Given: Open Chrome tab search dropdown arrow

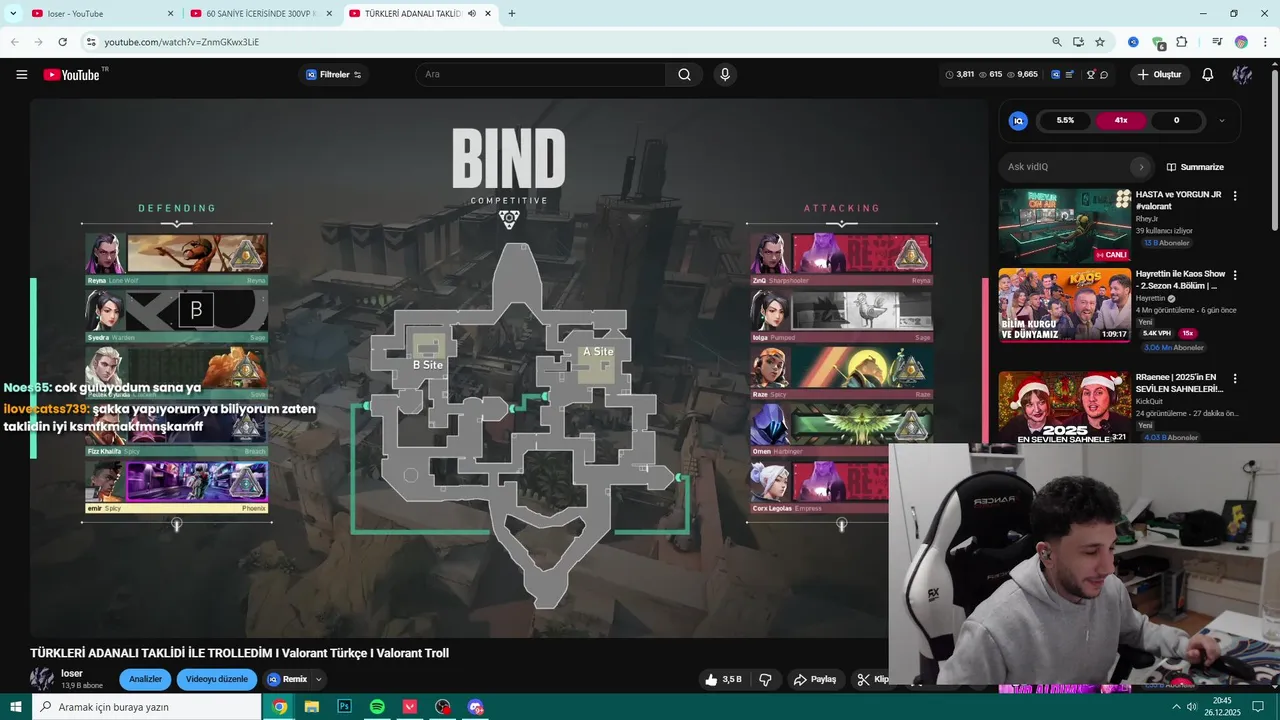Looking at the screenshot, I should [13, 14].
